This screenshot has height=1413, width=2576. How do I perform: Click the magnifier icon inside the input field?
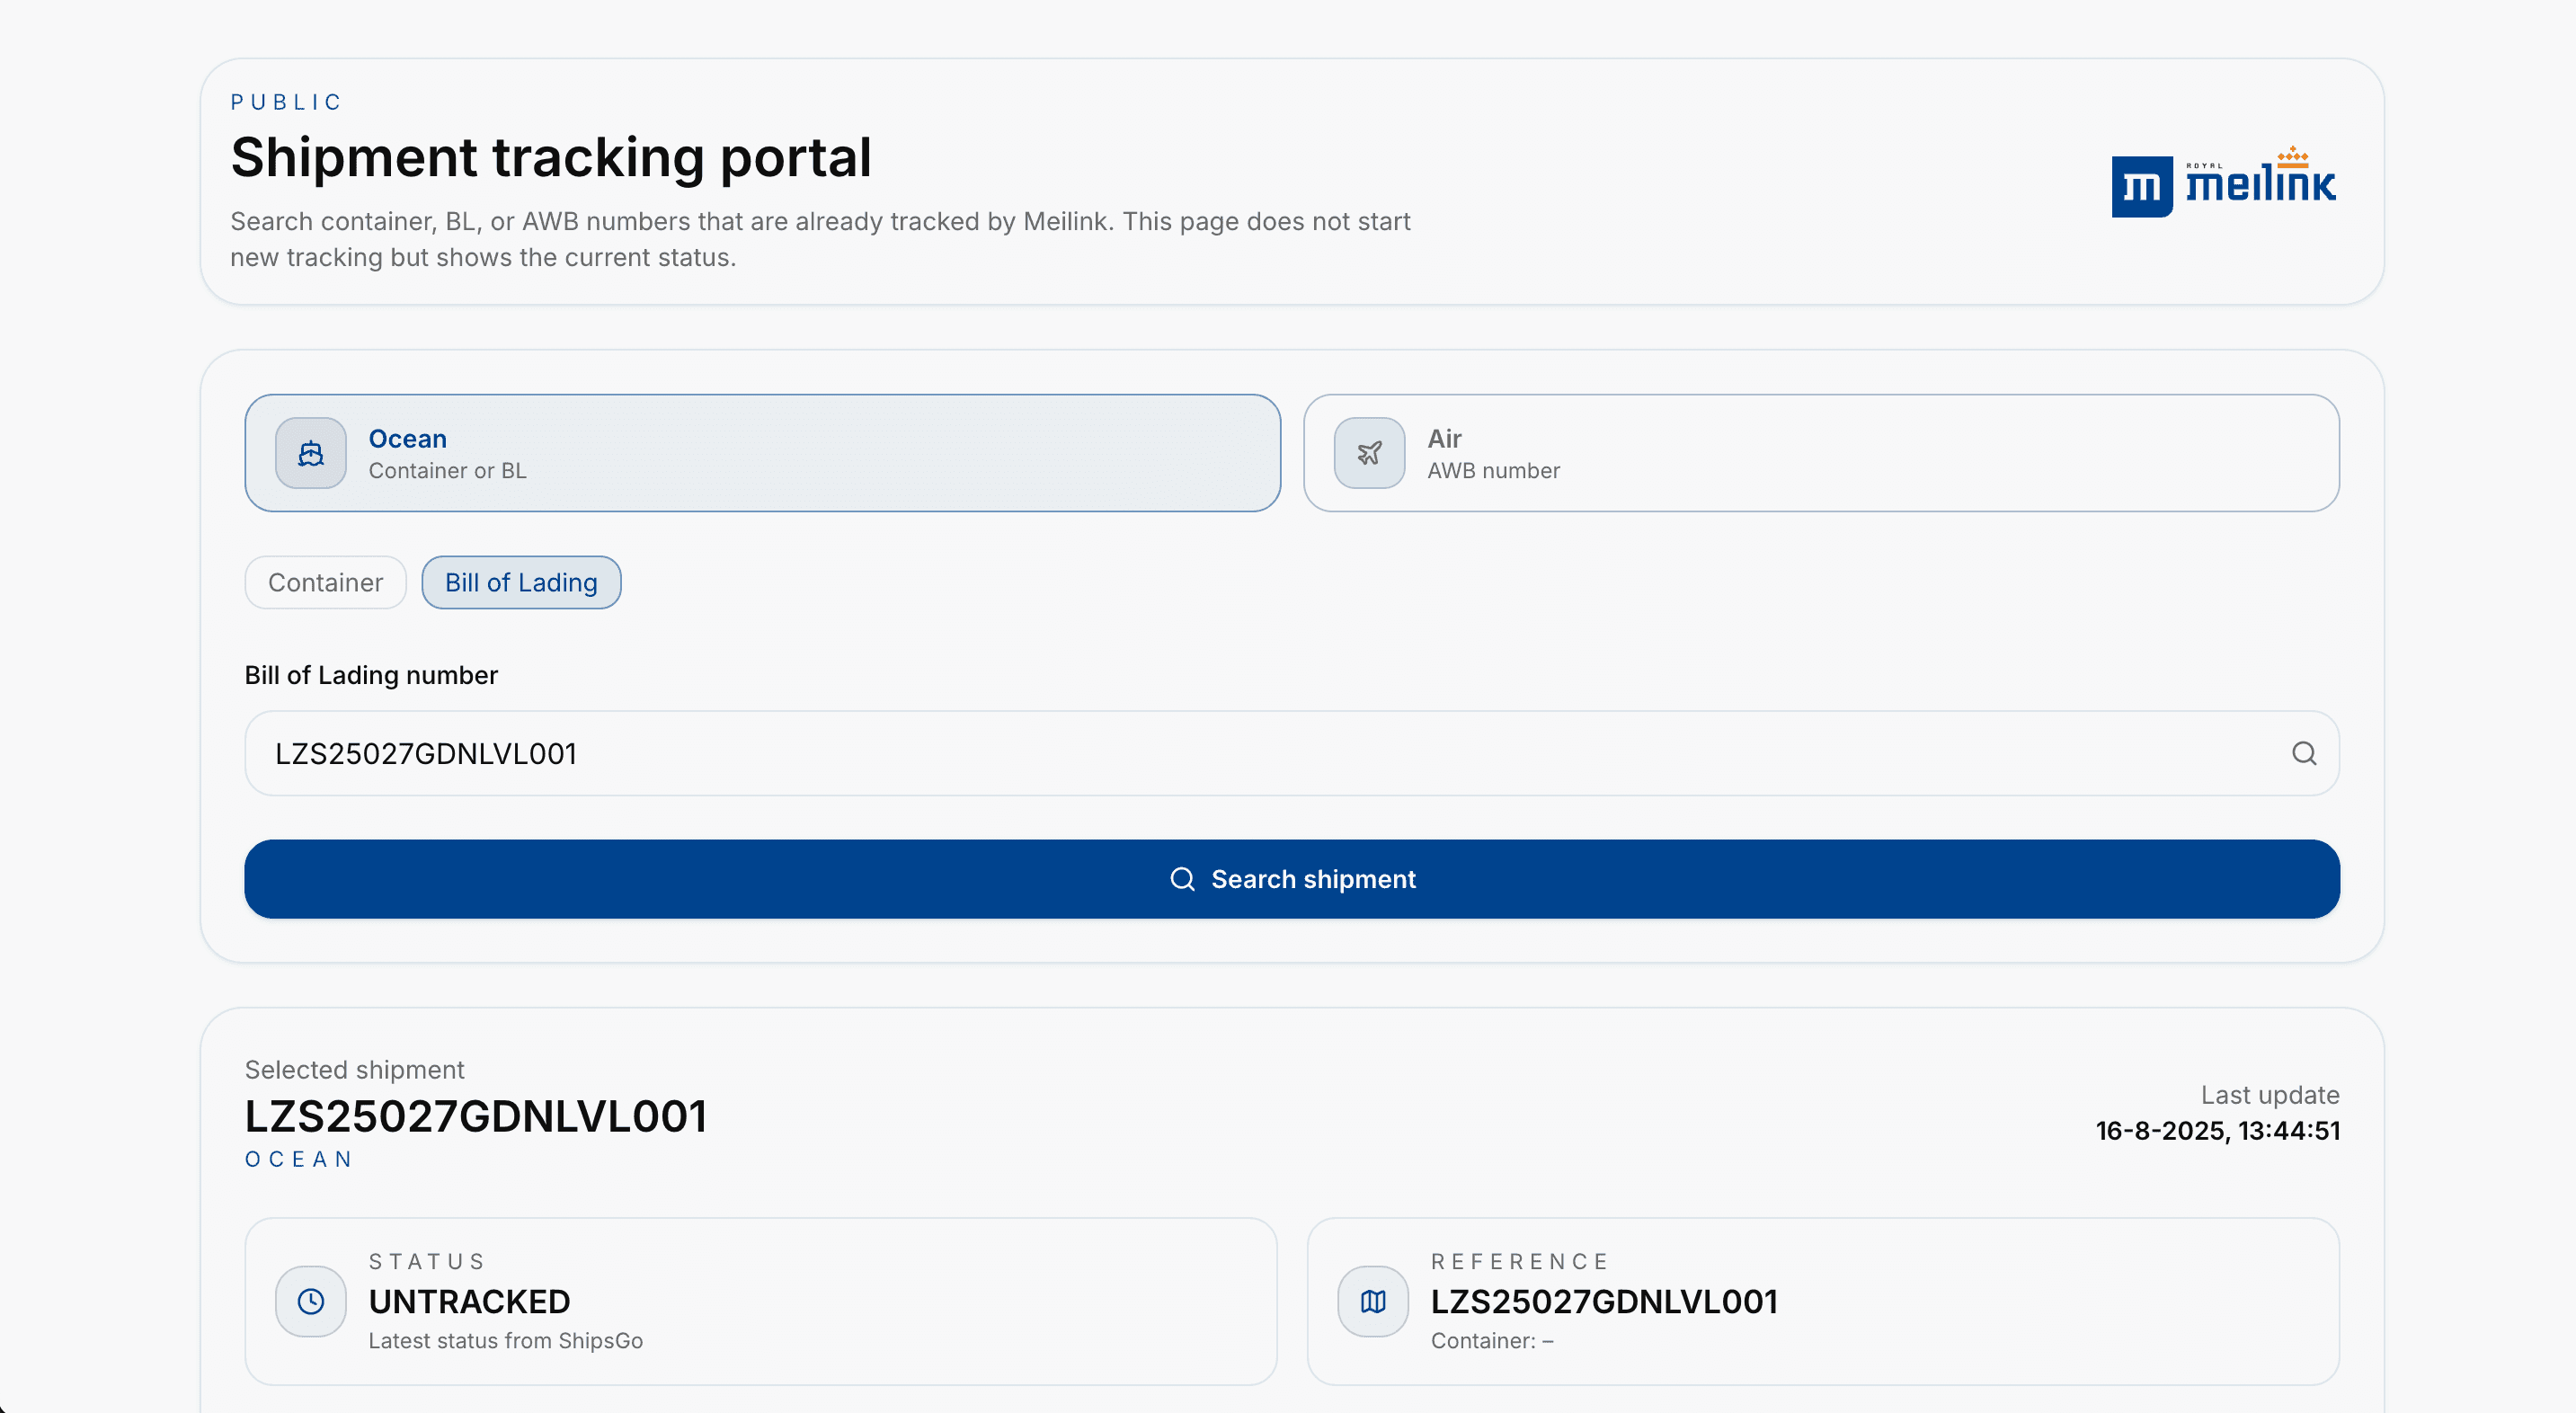pyautogui.click(x=2303, y=753)
